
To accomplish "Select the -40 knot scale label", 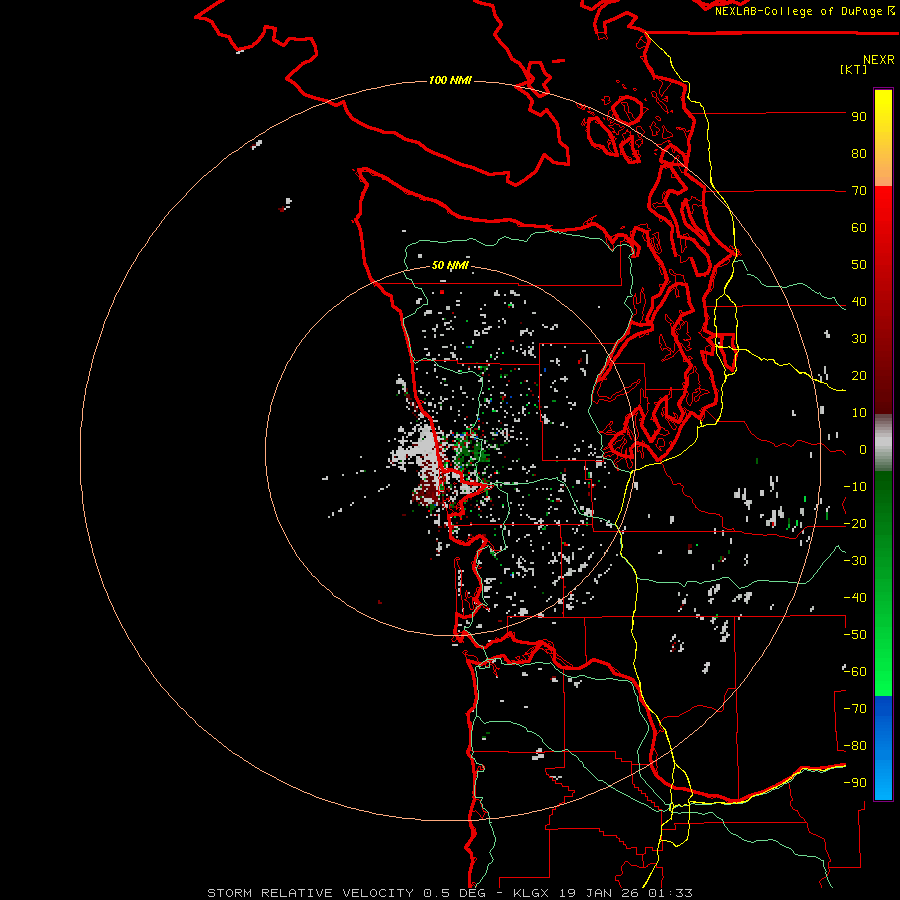I will [855, 598].
